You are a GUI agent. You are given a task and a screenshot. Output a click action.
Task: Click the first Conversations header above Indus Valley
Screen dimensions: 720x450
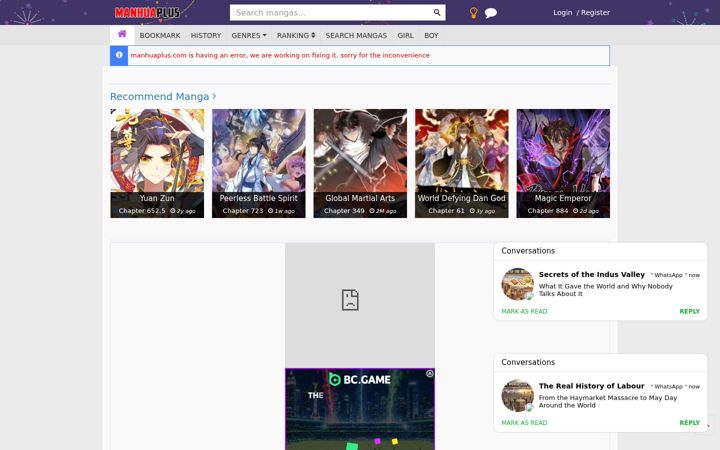[528, 251]
